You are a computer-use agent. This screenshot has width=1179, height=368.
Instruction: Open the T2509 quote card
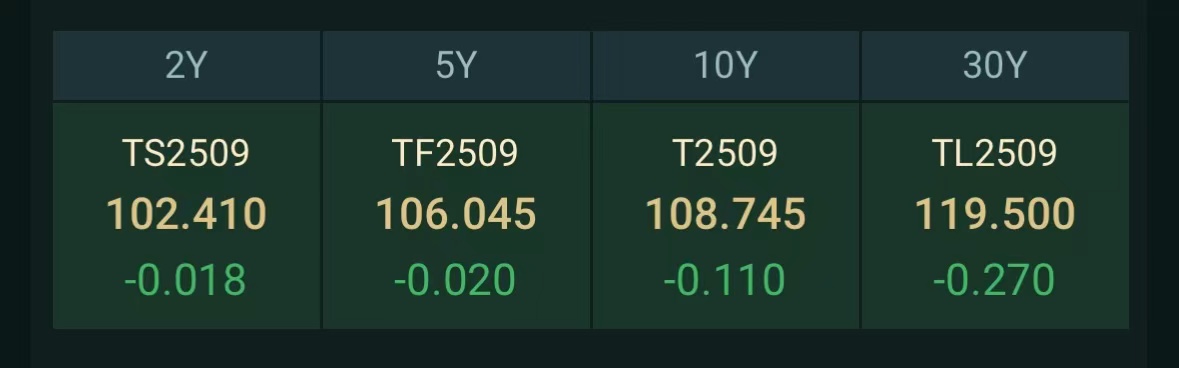click(726, 216)
